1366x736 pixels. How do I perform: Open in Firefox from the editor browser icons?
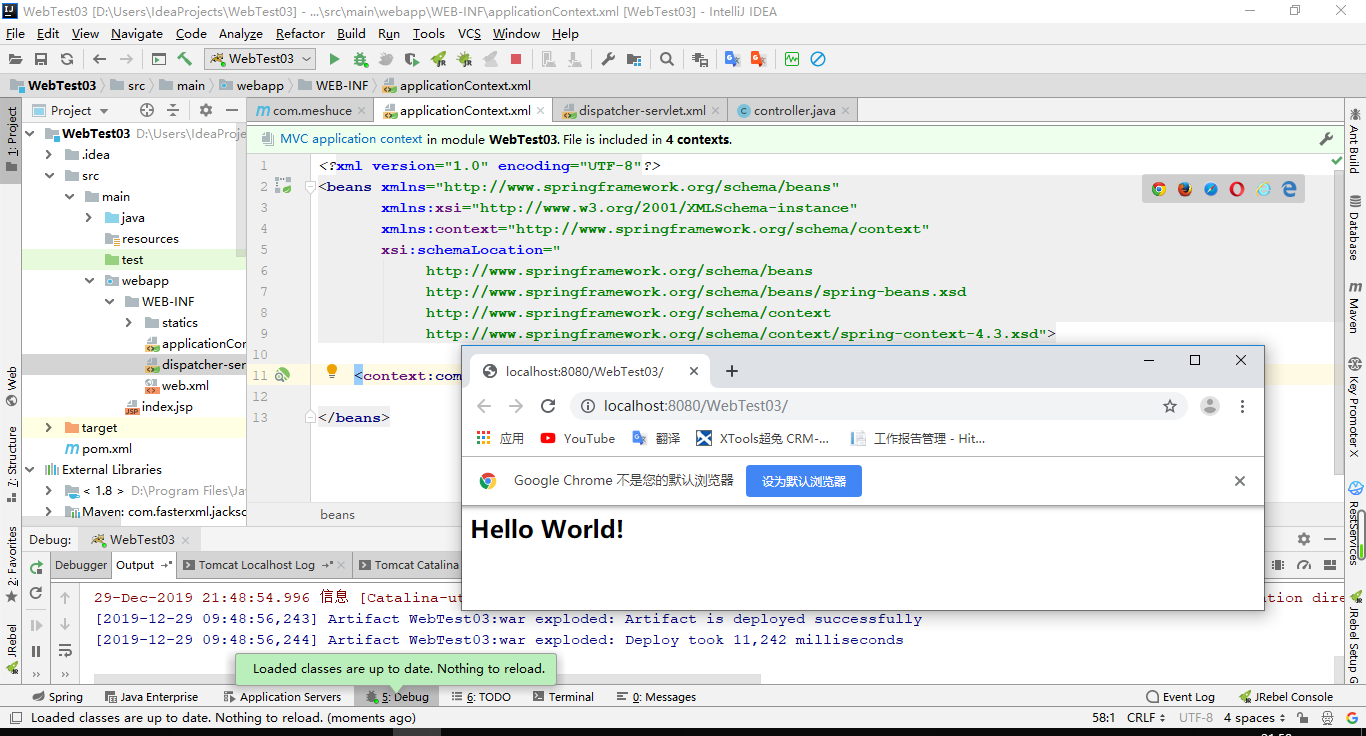[x=1185, y=188]
